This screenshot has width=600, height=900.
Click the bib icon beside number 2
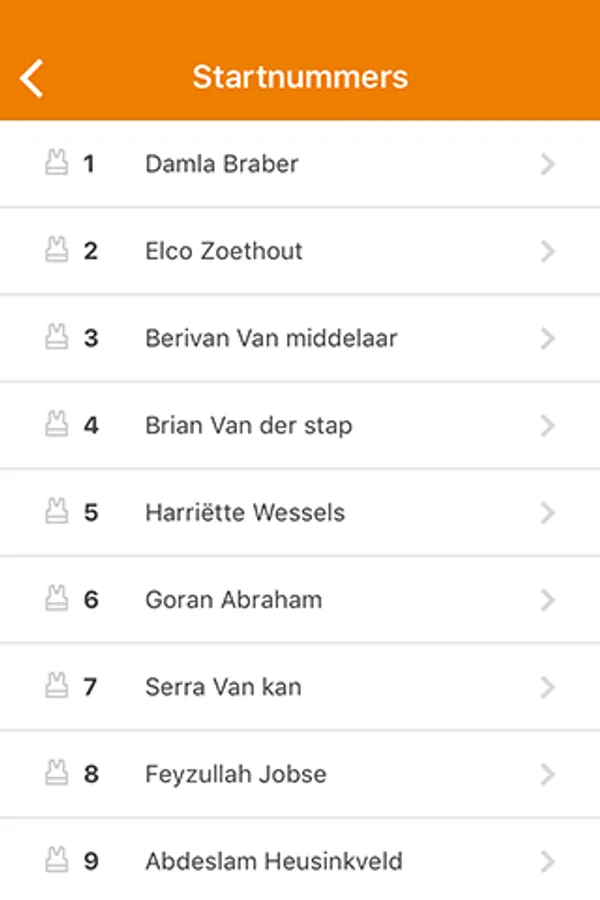57,250
